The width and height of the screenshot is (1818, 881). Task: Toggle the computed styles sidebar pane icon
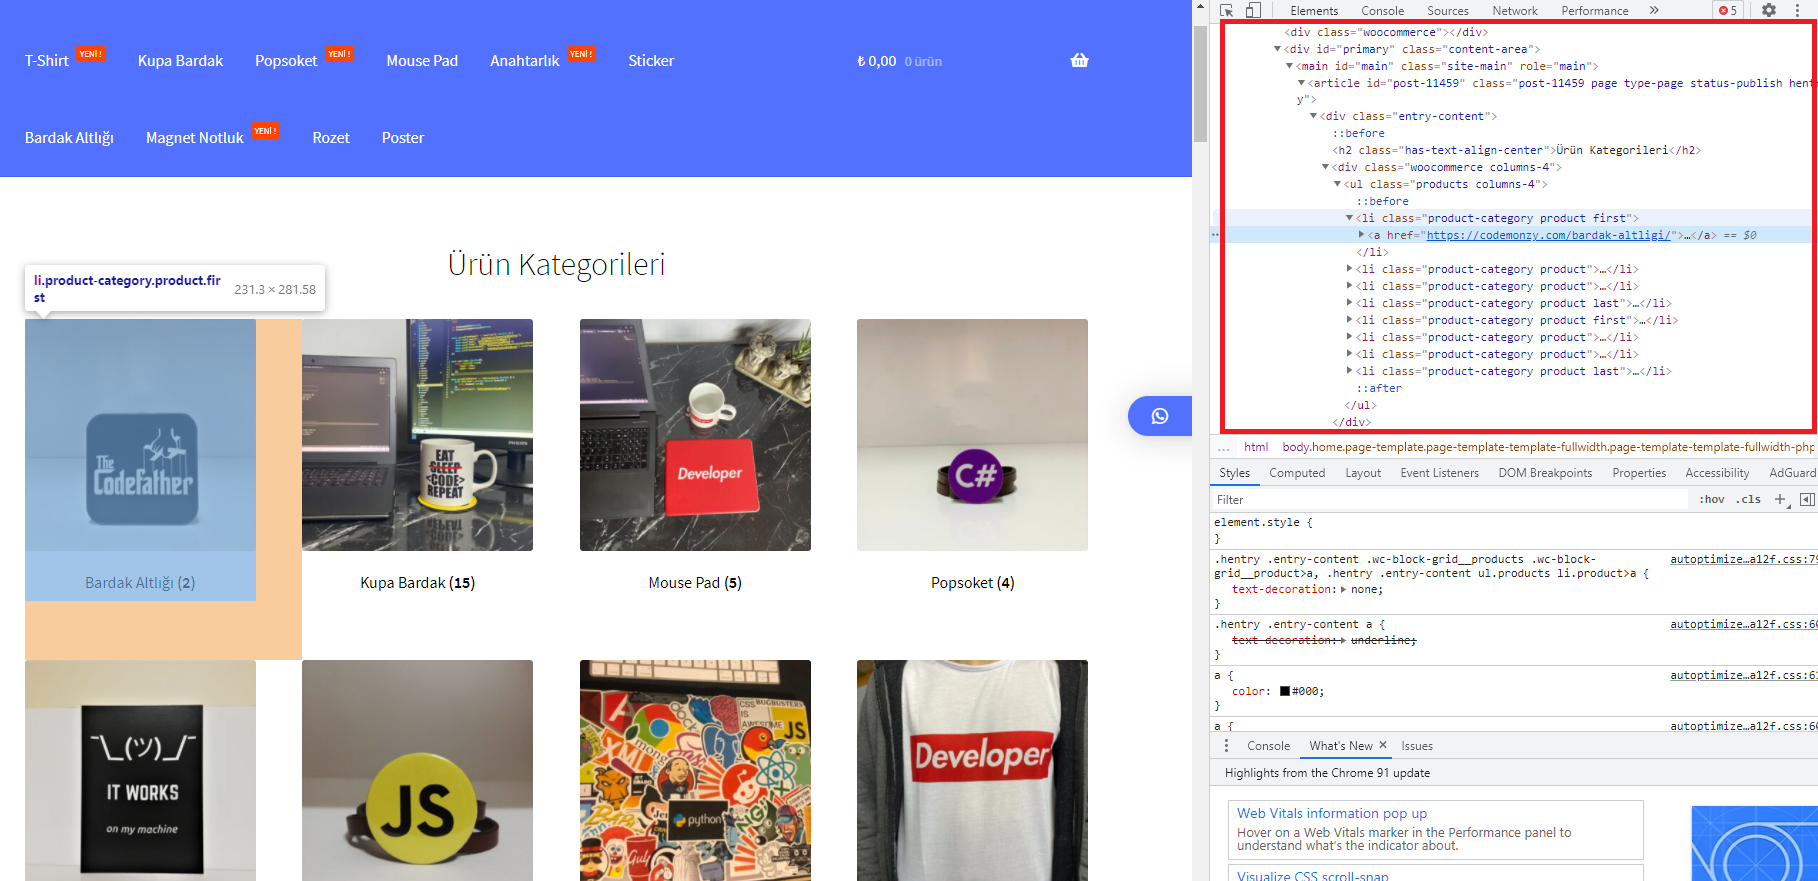pyautogui.click(x=1807, y=499)
